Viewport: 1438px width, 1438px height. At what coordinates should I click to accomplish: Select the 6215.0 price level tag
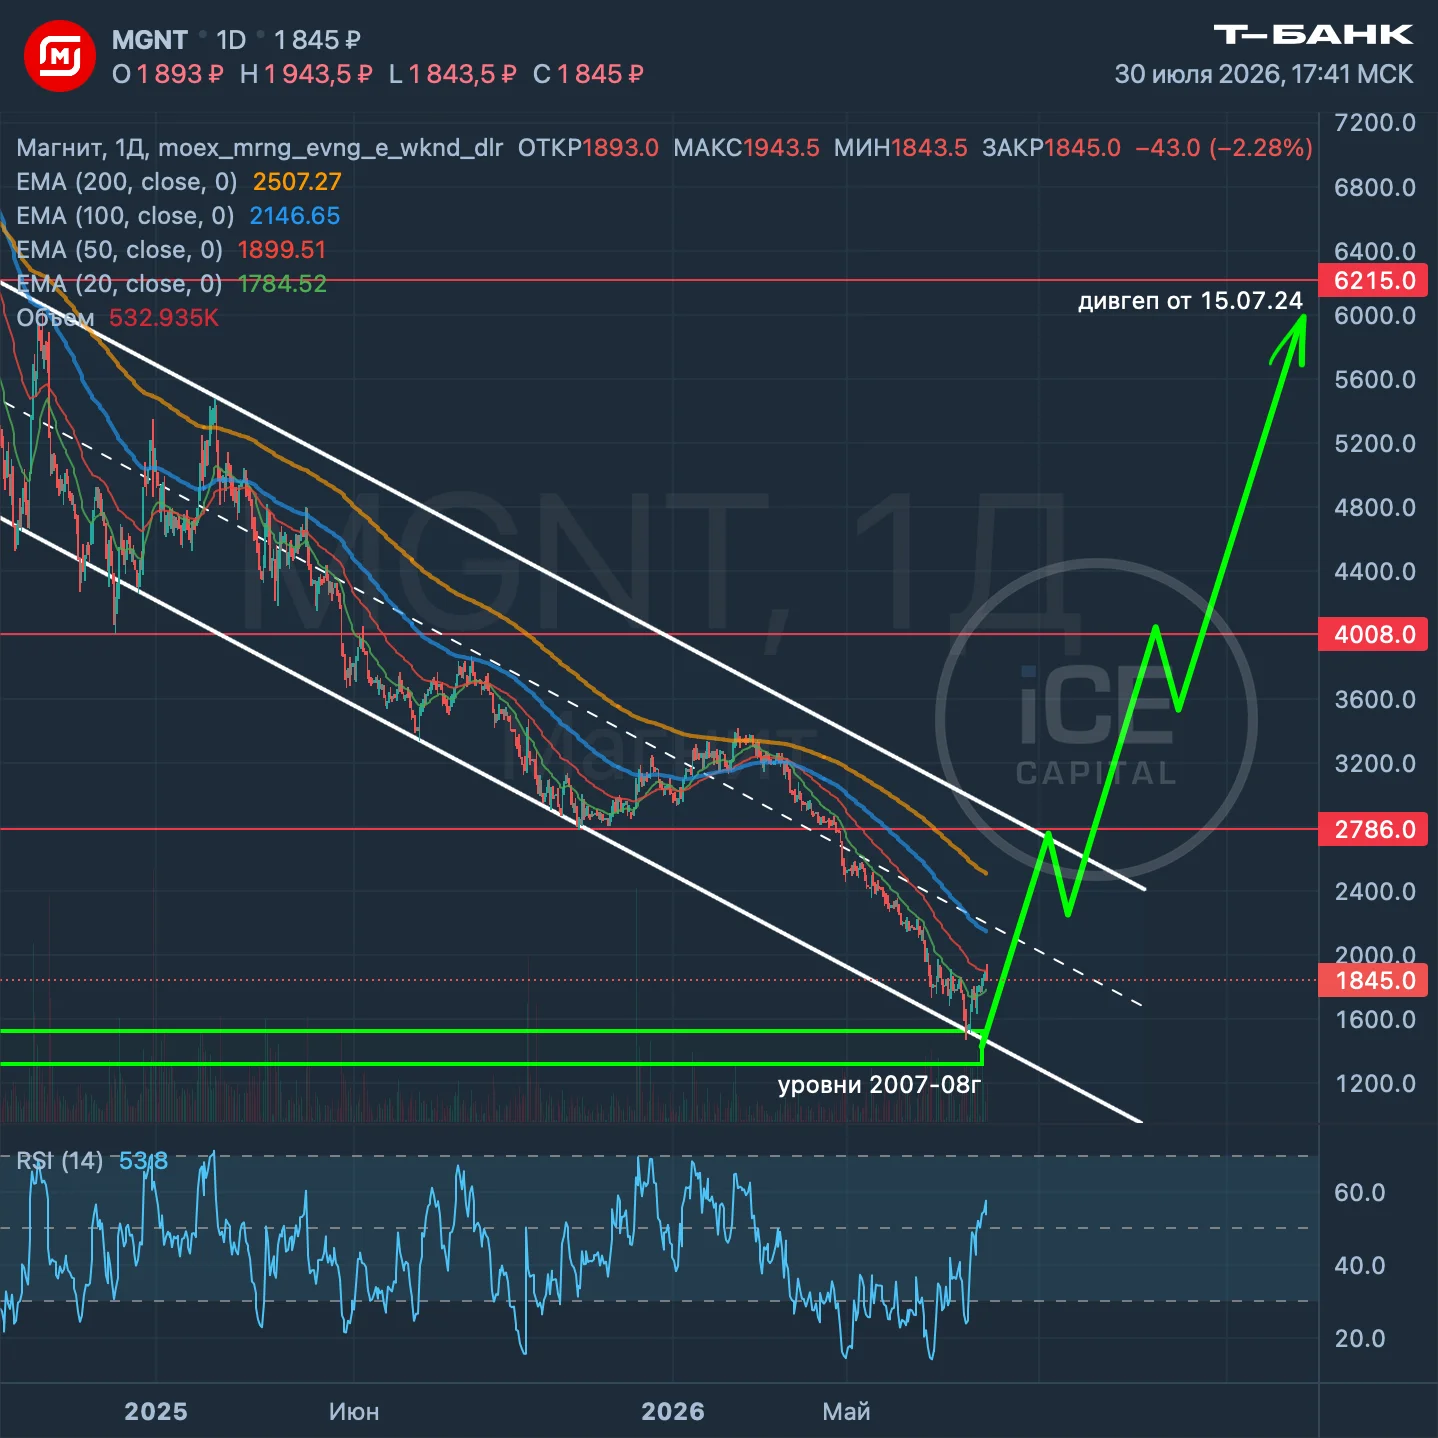pos(1373,281)
